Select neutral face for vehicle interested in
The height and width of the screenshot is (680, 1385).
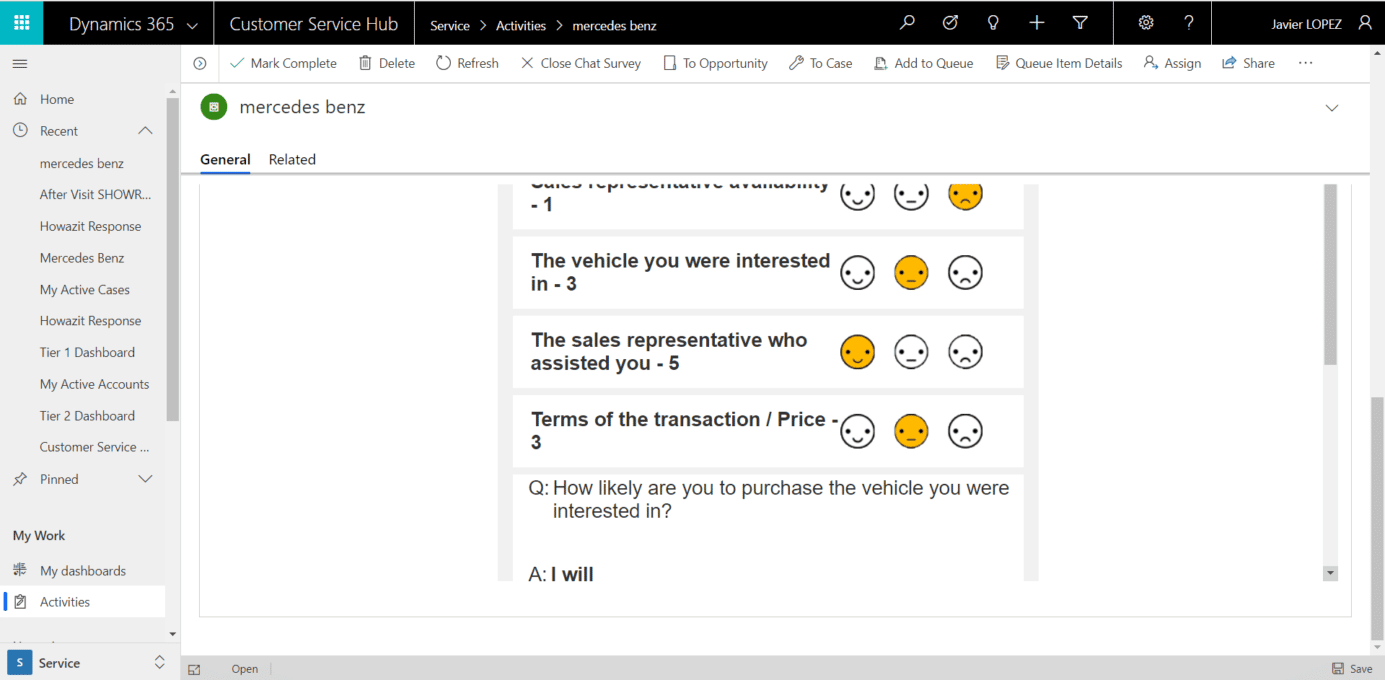coord(911,273)
